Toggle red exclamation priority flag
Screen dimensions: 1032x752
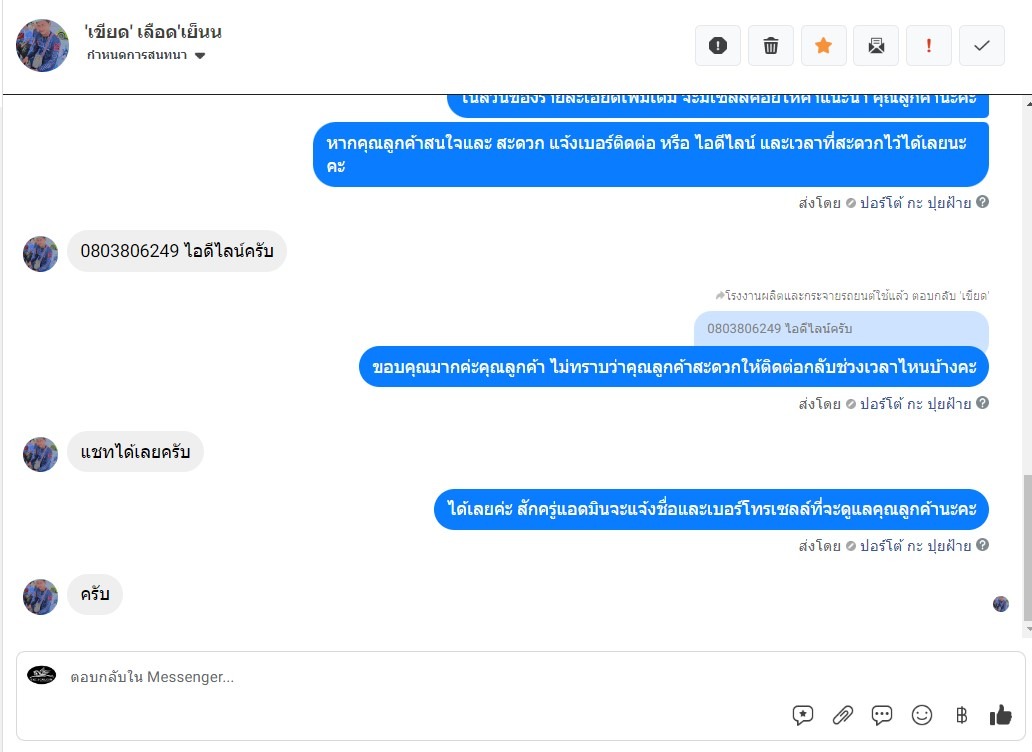click(929, 45)
